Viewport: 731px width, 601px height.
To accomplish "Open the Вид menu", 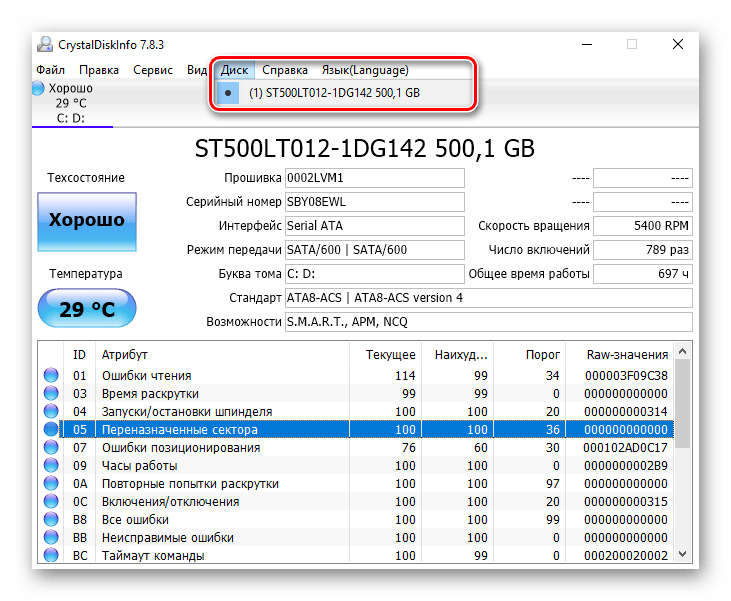I will (197, 70).
